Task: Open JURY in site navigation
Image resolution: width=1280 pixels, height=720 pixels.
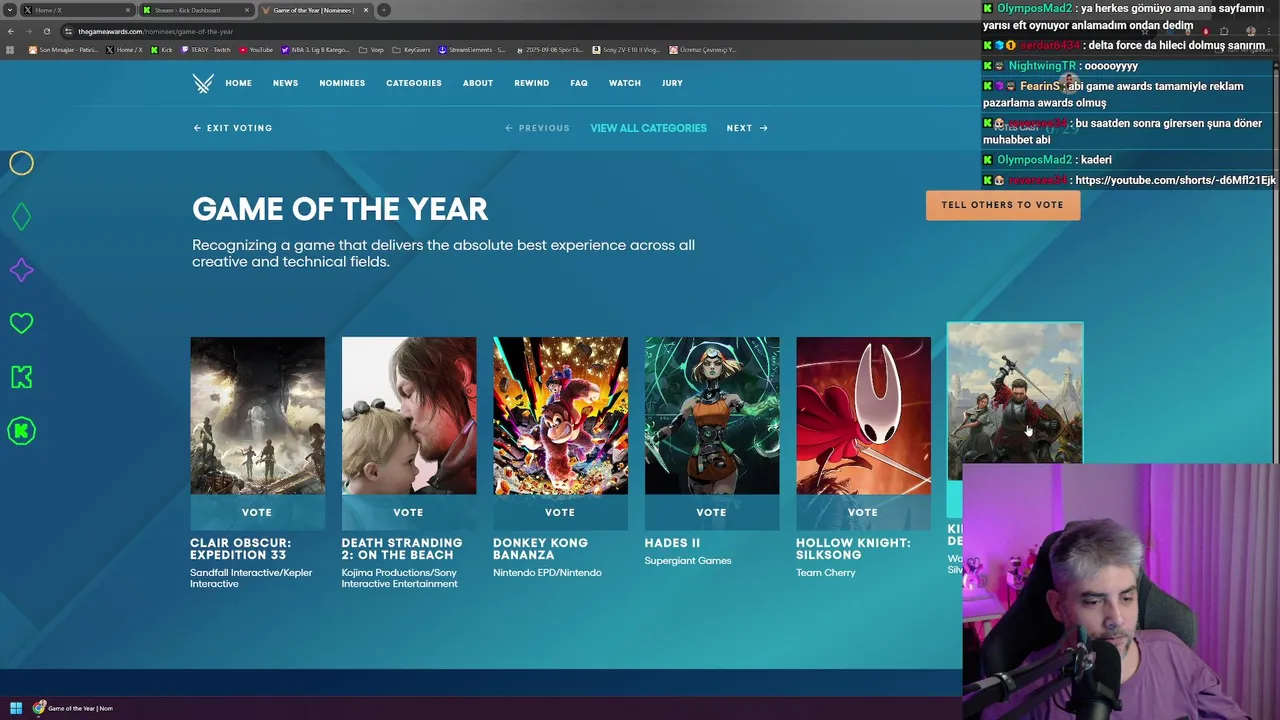Action: 672,83
